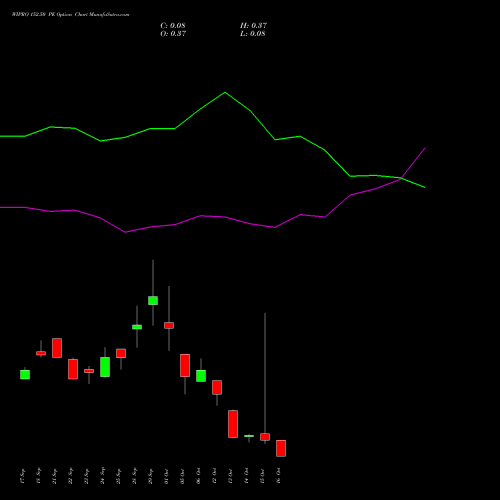Click the peak of the green line
The image size is (500, 500).
(225, 92)
